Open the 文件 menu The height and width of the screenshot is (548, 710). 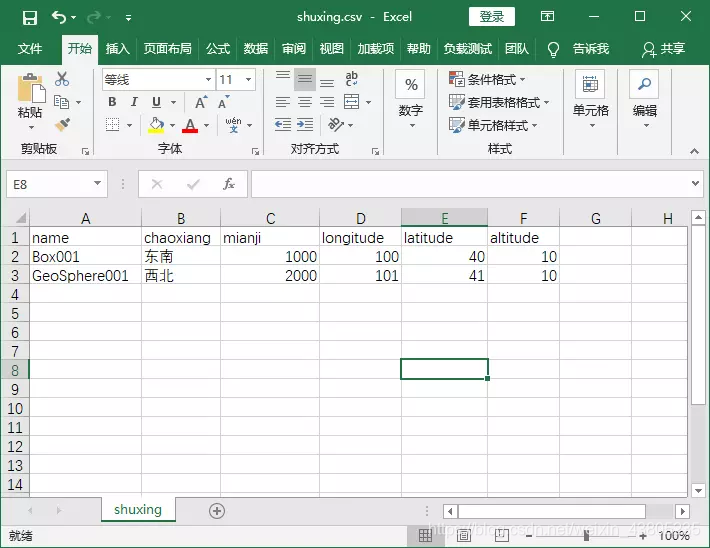click(x=30, y=48)
